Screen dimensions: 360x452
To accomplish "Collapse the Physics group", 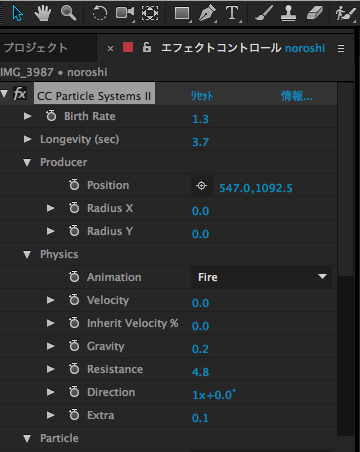I will coord(27,255).
